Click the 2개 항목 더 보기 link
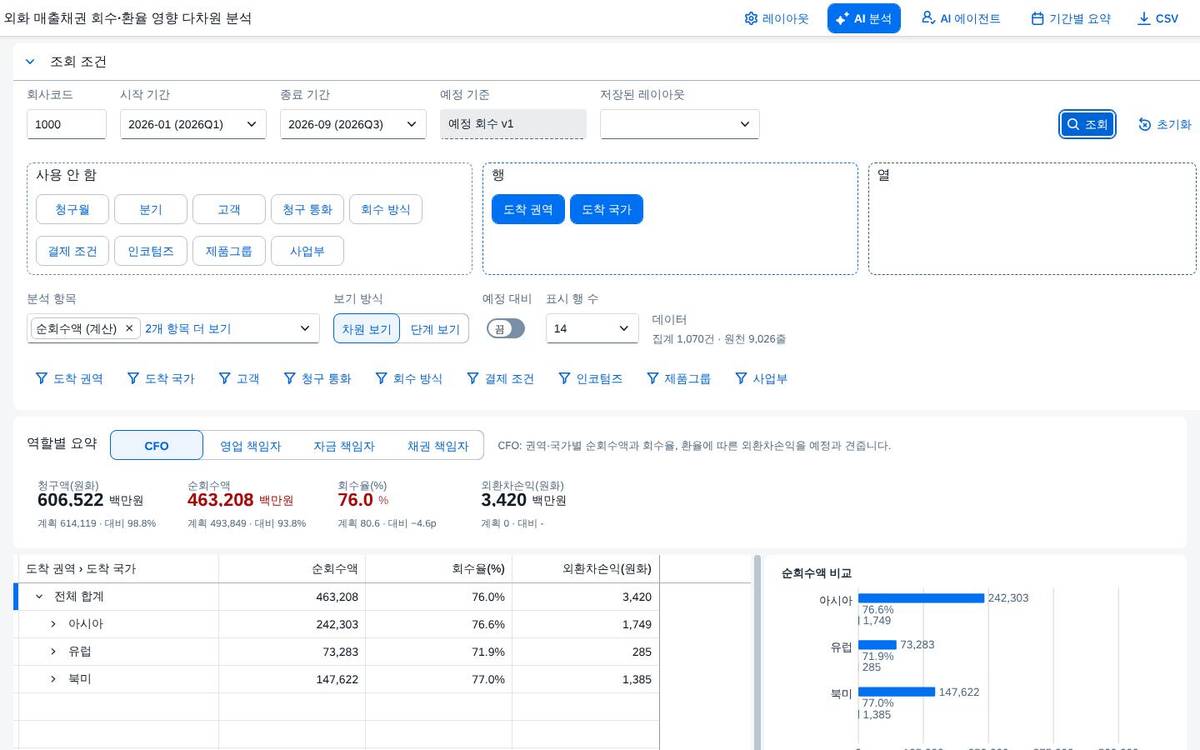Screen dimensions: 1200x750 point(188,328)
